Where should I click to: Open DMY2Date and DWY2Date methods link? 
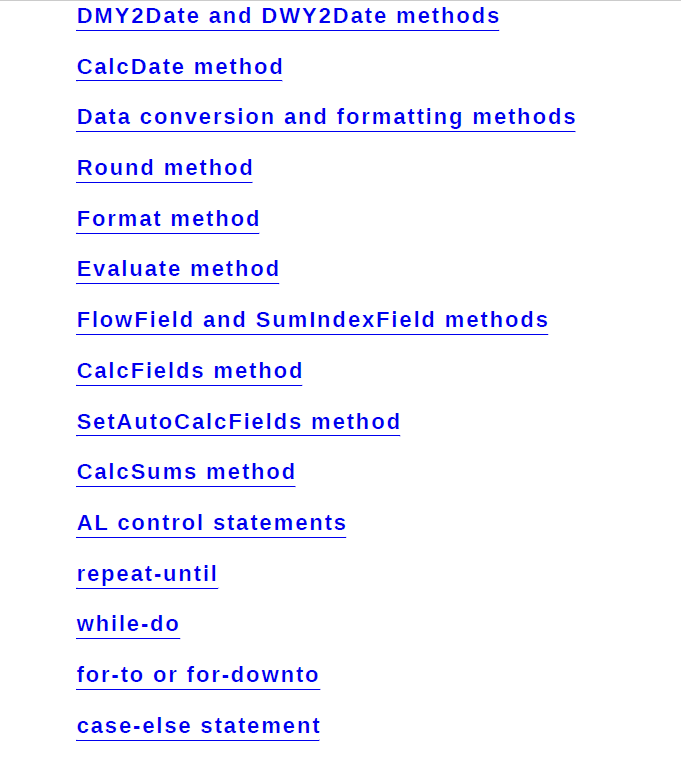click(288, 16)
